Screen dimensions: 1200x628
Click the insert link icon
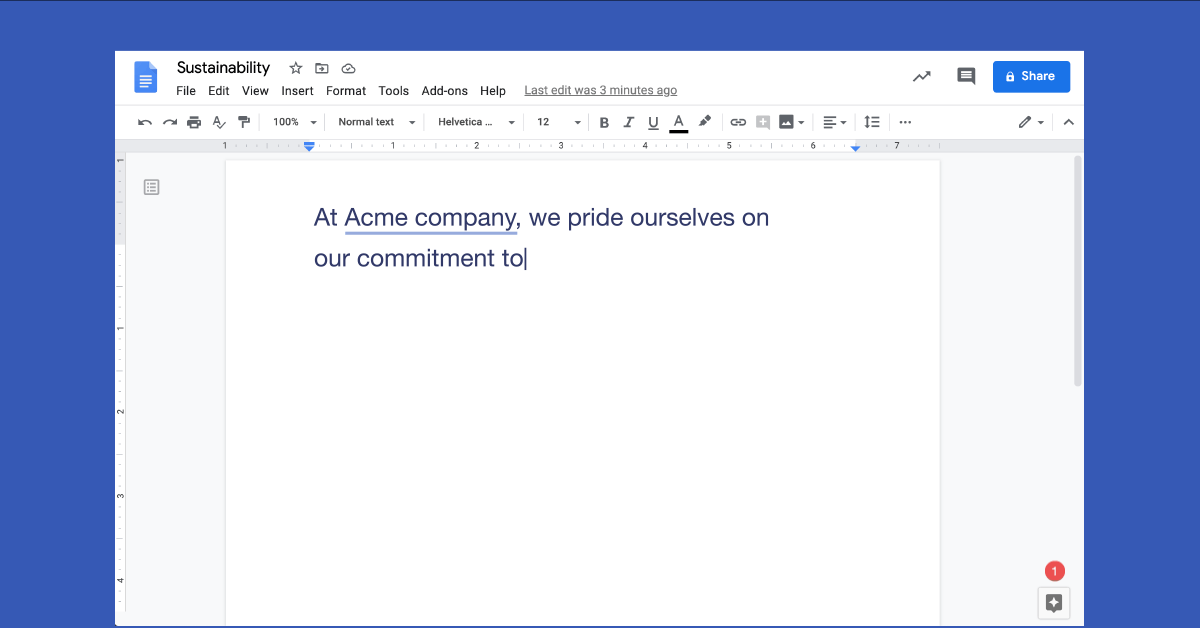(738, 122)
